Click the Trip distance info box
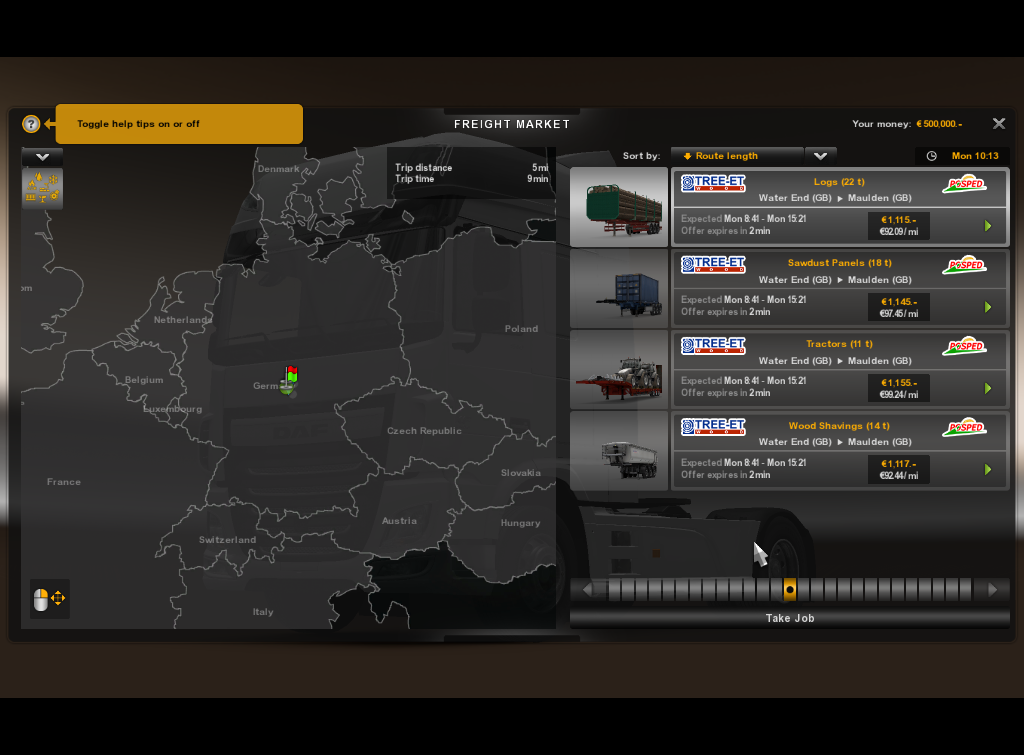 click(x=472, y=173)
